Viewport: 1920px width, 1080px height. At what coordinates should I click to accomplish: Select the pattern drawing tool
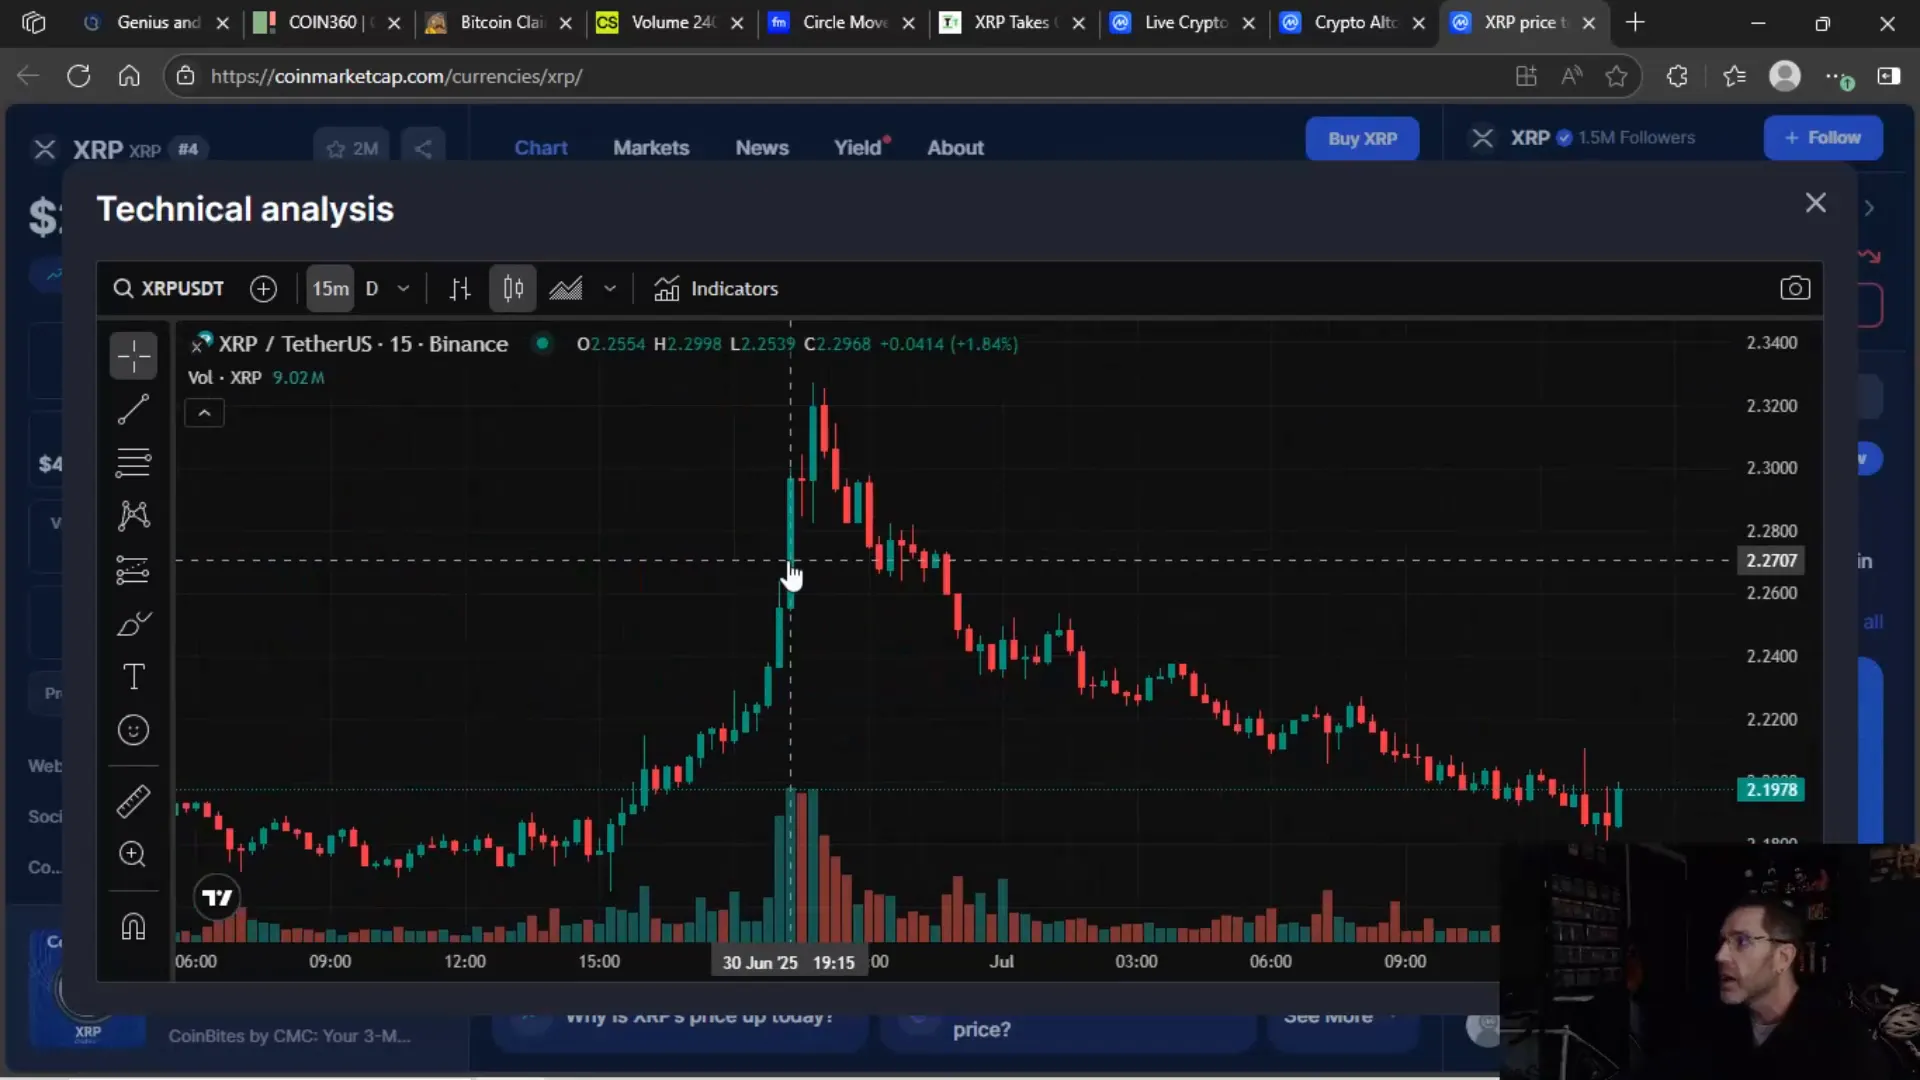tap(133, 515)
